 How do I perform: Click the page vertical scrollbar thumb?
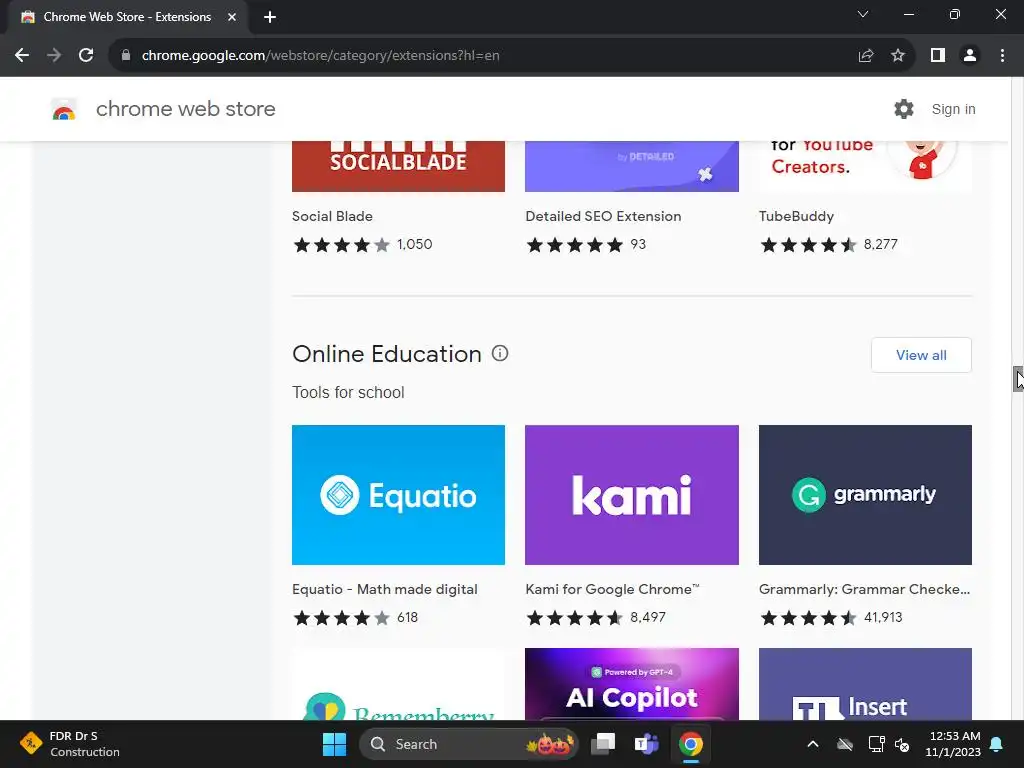coord(1018,379)
